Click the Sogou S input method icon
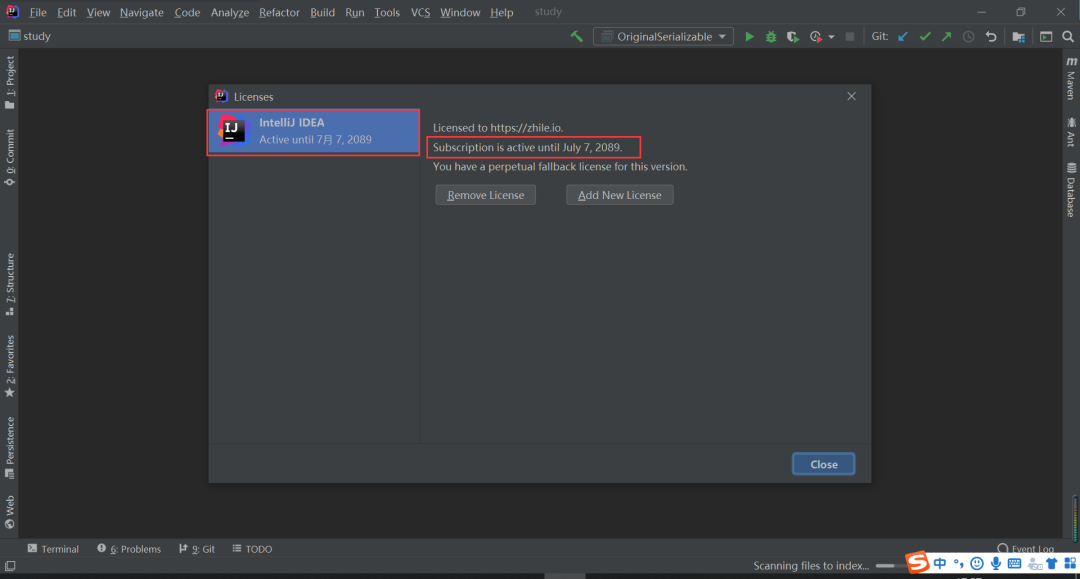Image resolution: width=1080 pixels, height=579 pixels. click(917, 562)
